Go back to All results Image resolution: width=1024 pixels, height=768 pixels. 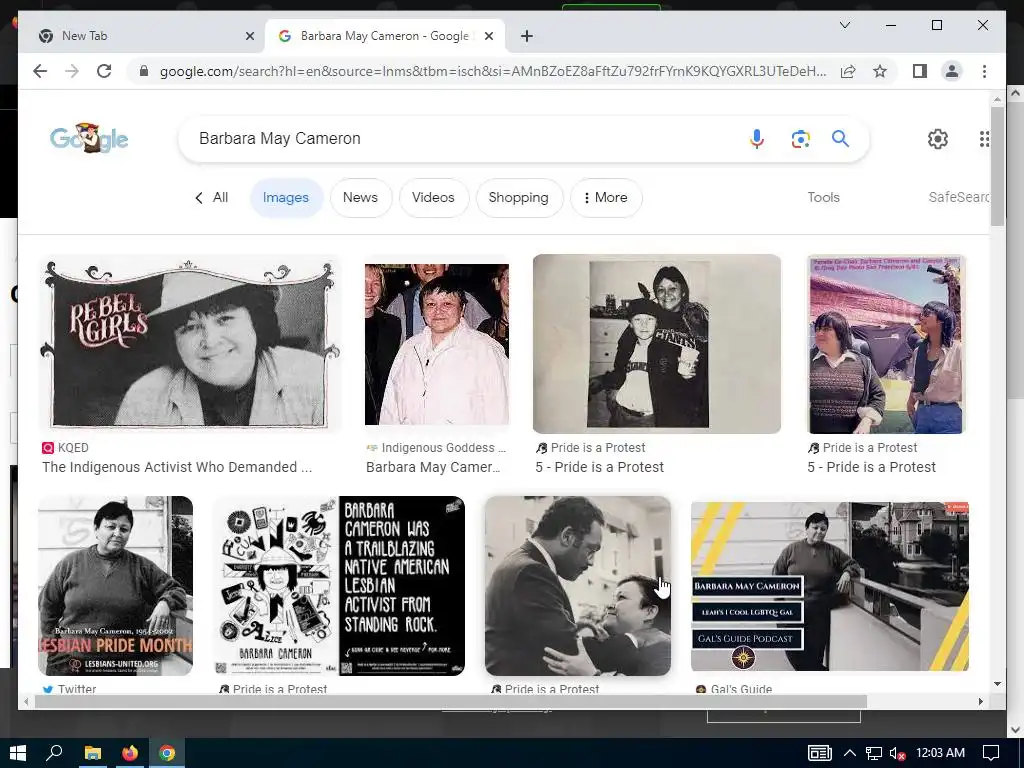click(212, 197)
